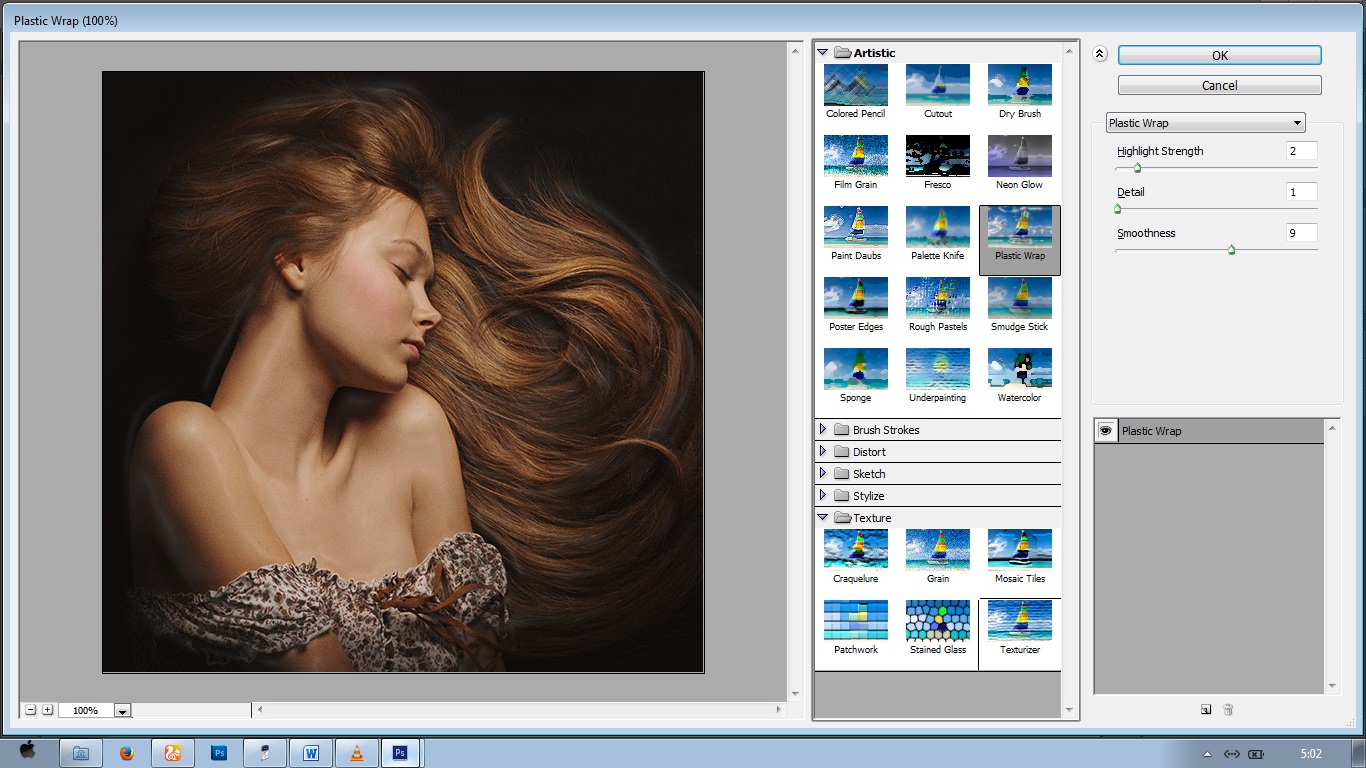
Task: Switch to Microsoft Word in taskbar
Action: [310, 753]
